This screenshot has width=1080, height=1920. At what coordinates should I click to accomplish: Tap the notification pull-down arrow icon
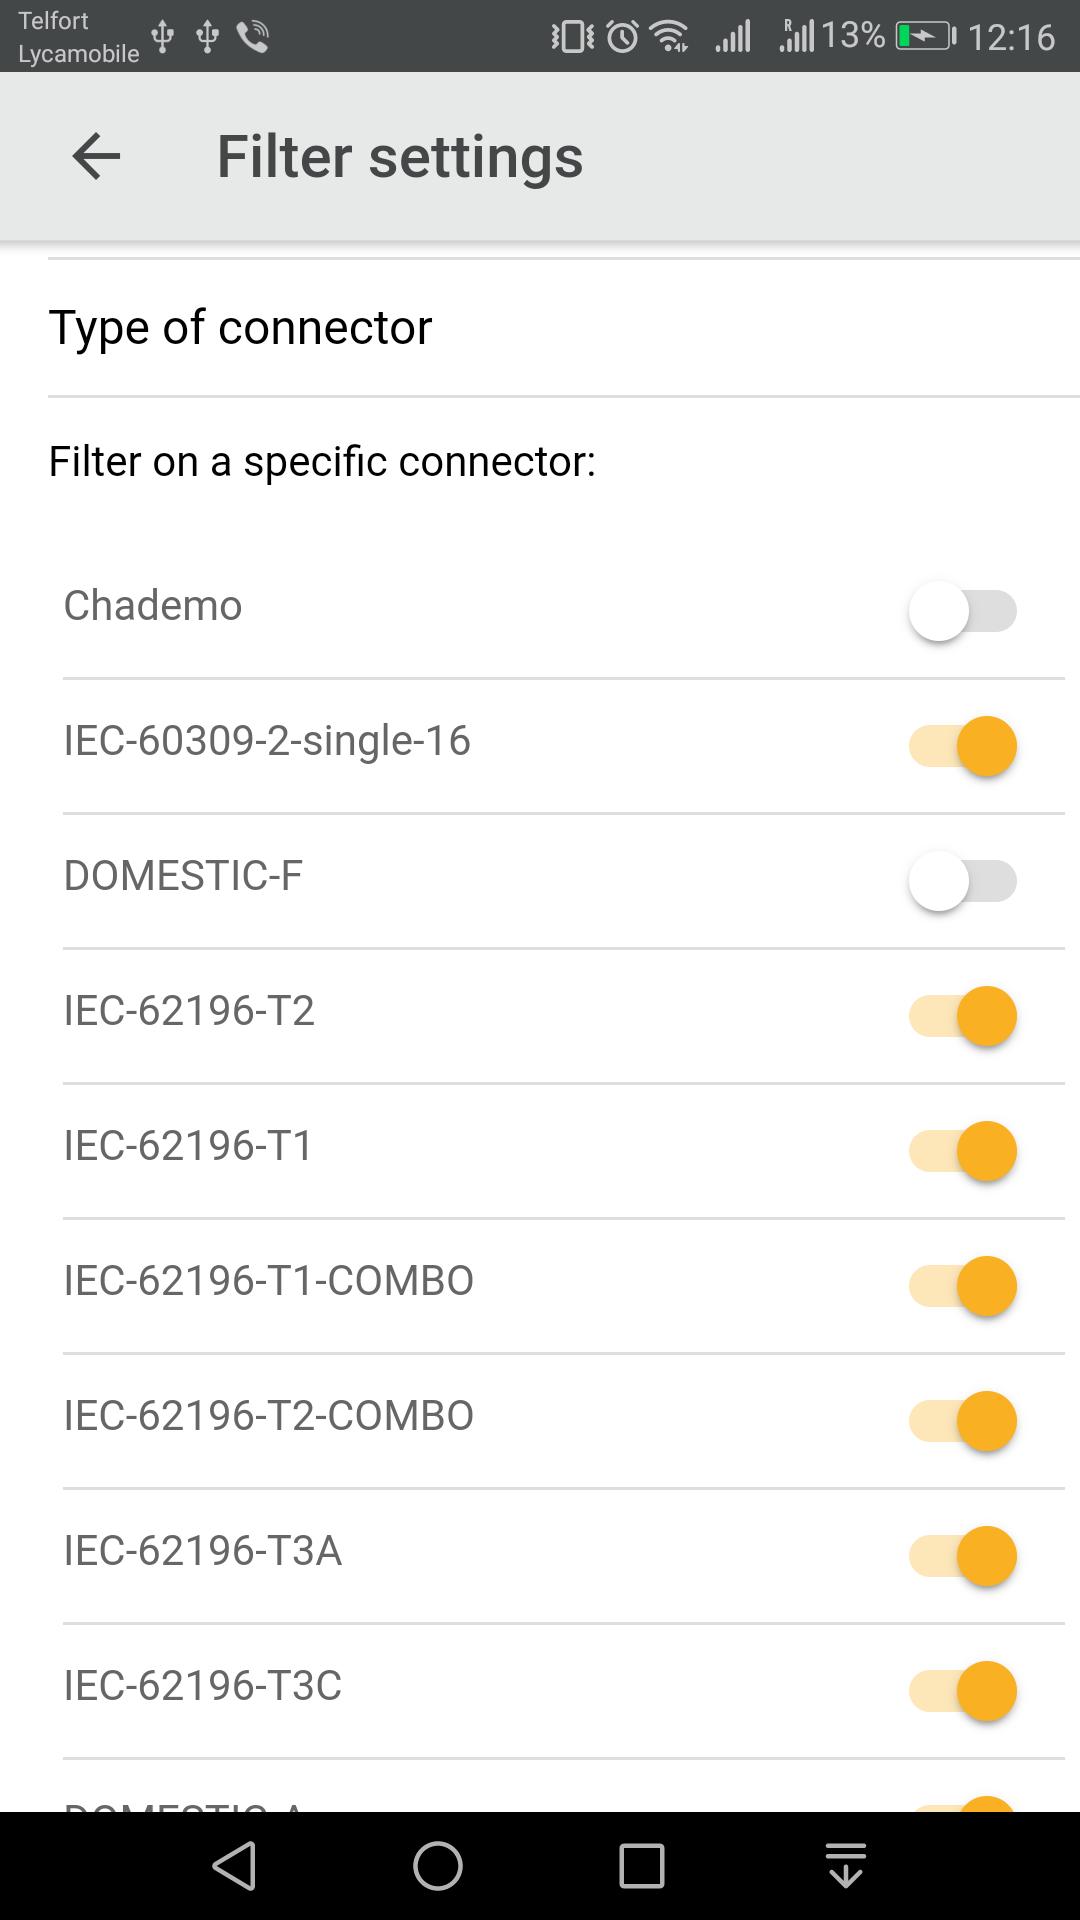846,1866
